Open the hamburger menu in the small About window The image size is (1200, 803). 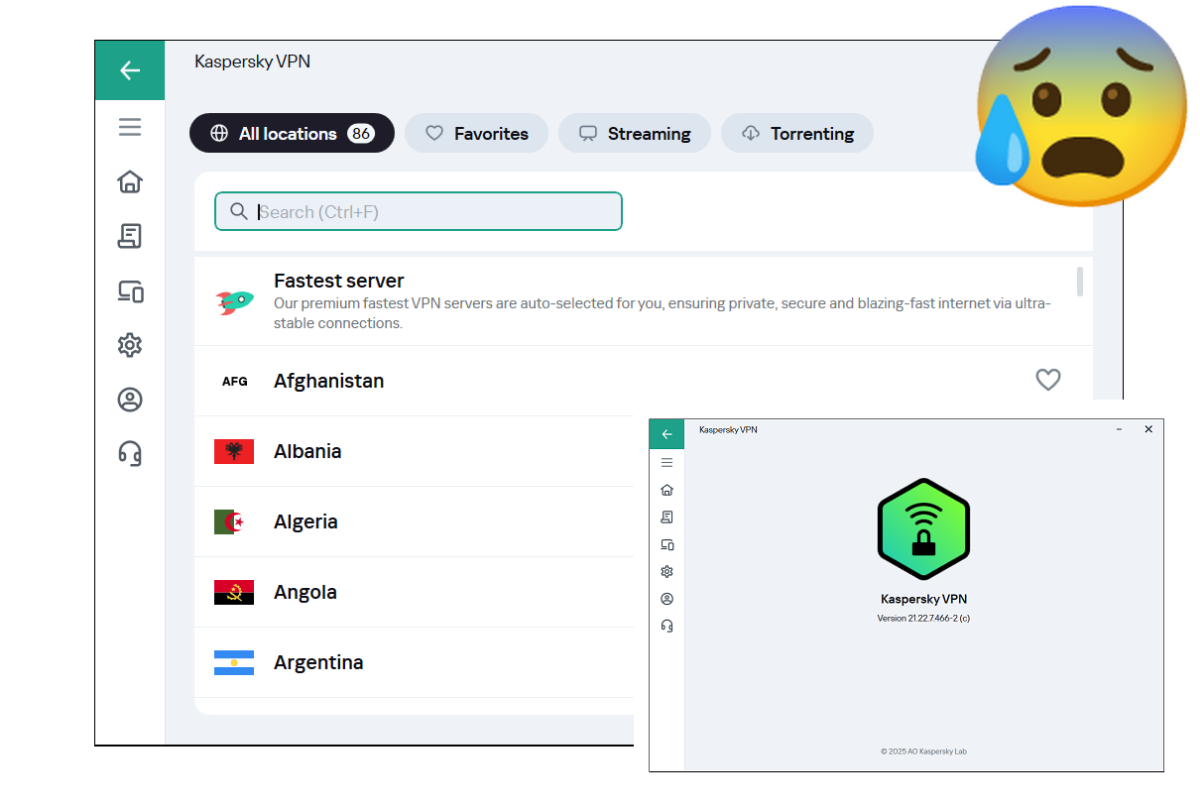667,463
